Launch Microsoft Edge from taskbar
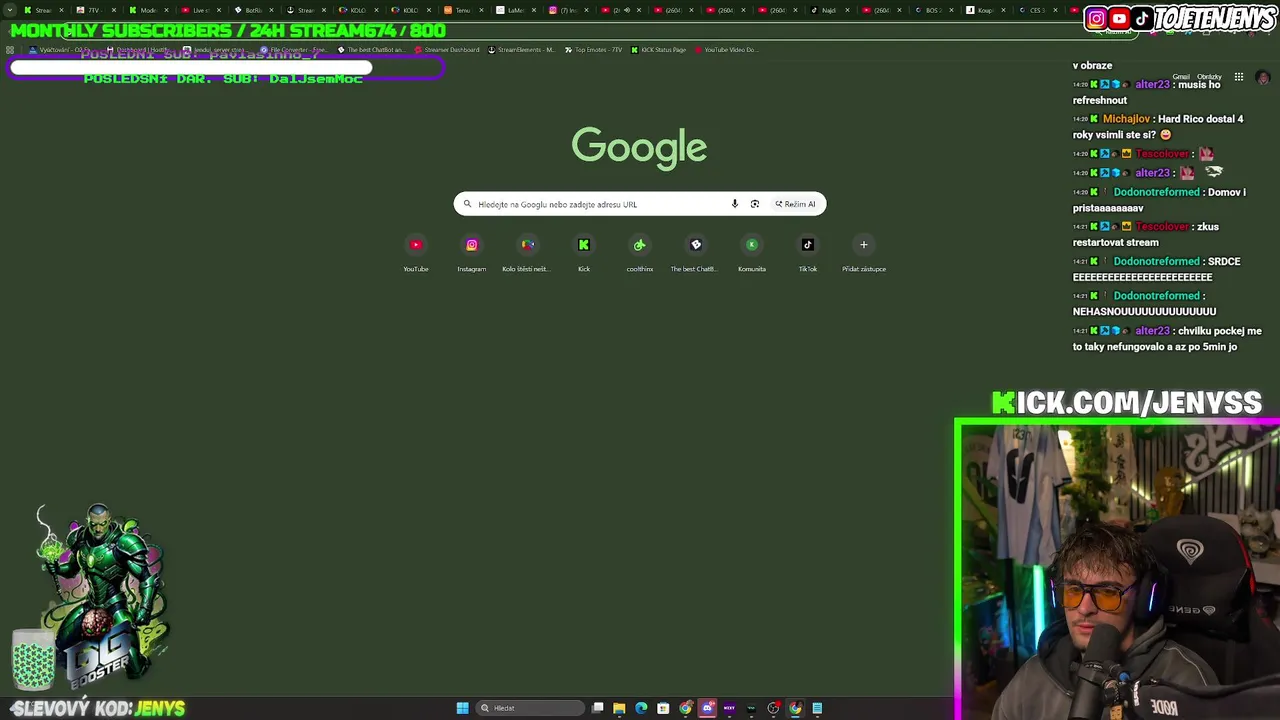 pyautogui.click(x=641, y=708)
